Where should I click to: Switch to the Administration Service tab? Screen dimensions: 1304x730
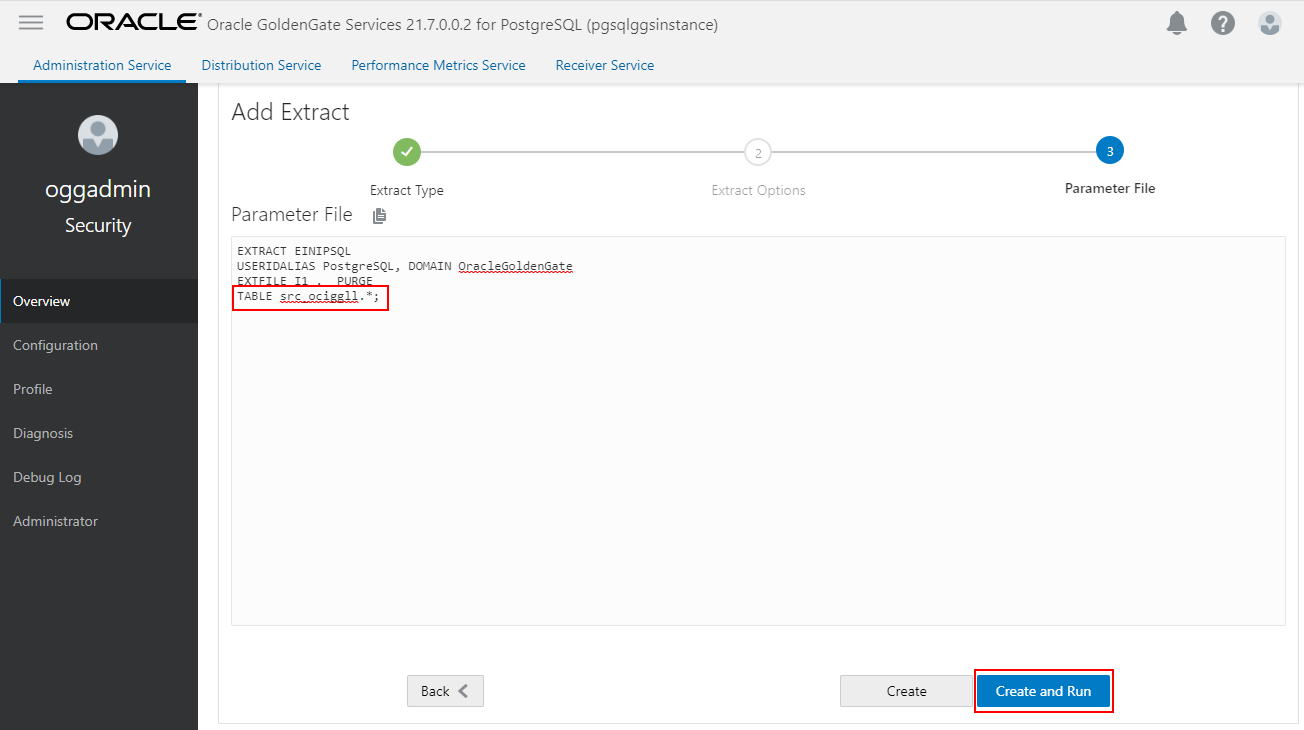pos(102,65)
